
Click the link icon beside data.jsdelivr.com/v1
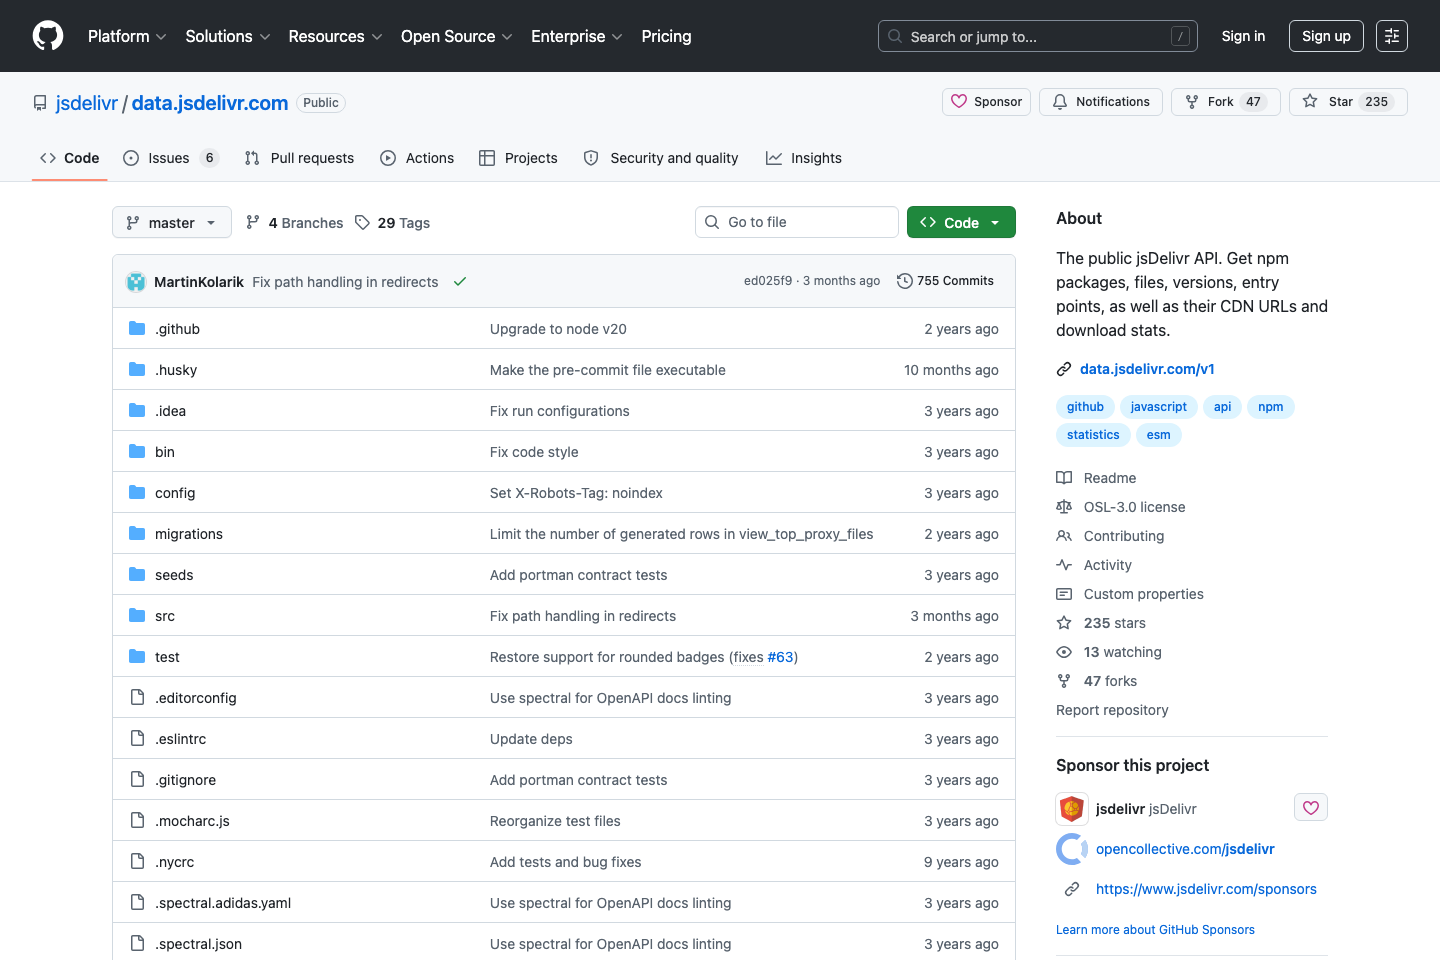tap(1063, 368)
